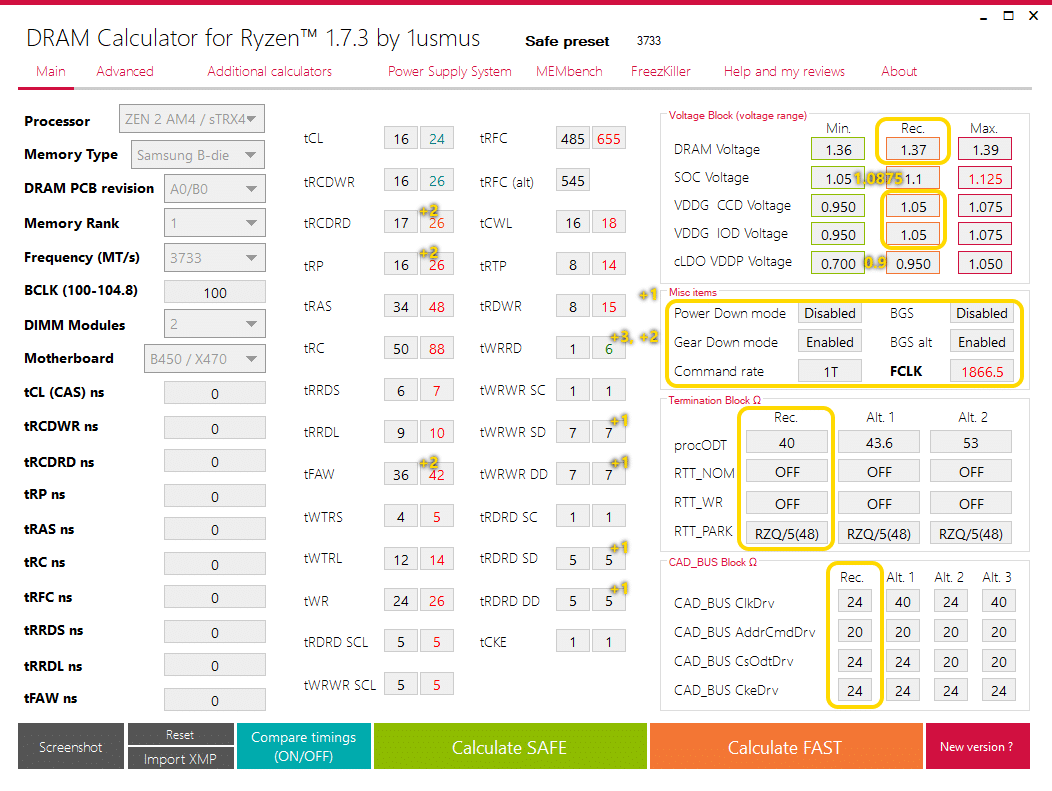
Task: Click the Import XMP button
Action: 180,758
